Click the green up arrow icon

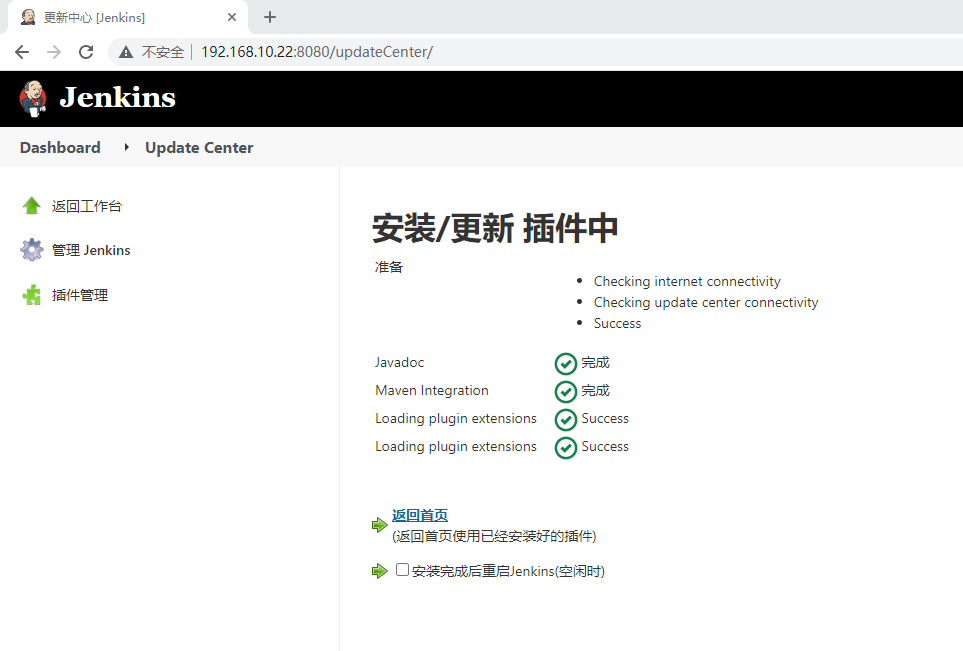tap(32, 206)
